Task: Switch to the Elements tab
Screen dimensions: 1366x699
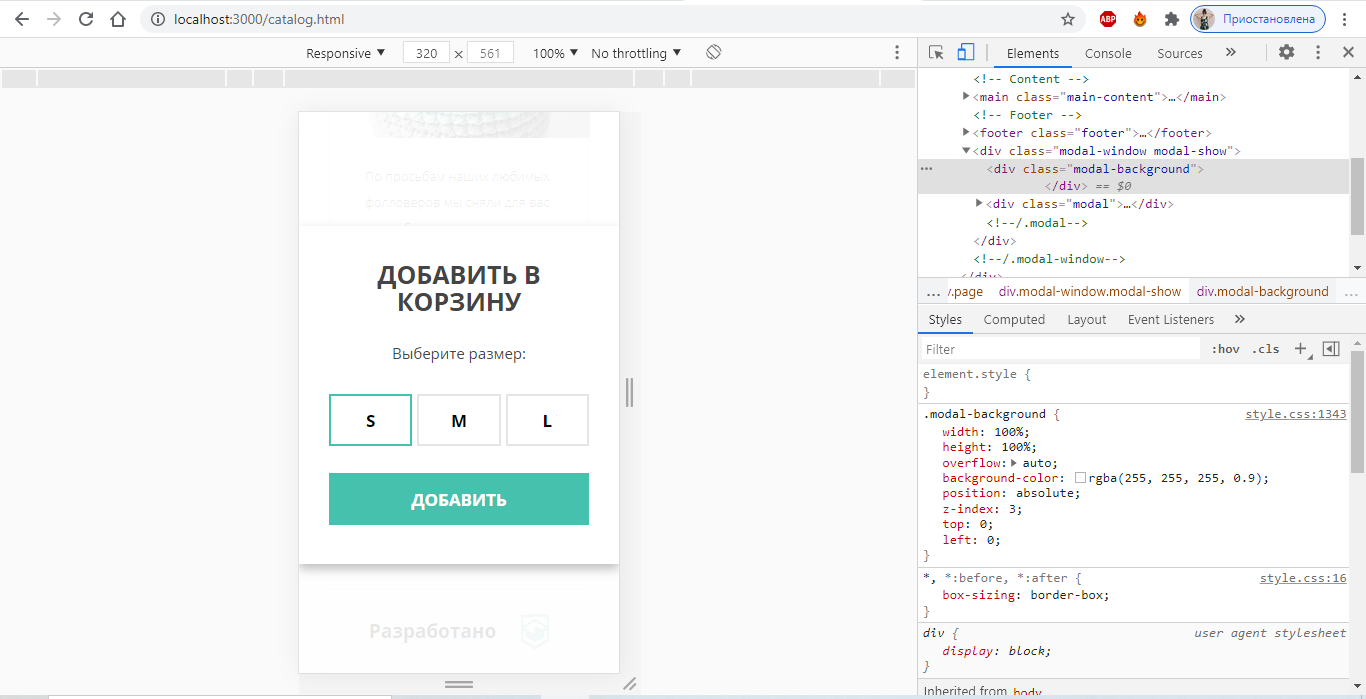Action: (1033, 53)
